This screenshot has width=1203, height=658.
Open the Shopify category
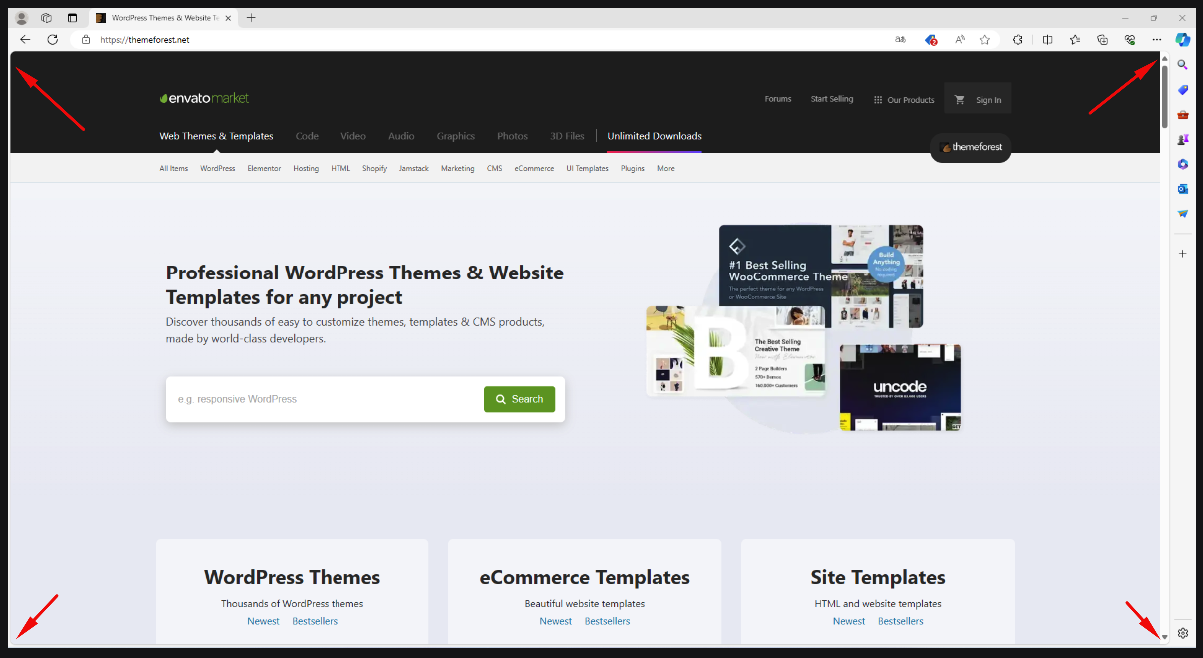(x=374, y=168)
